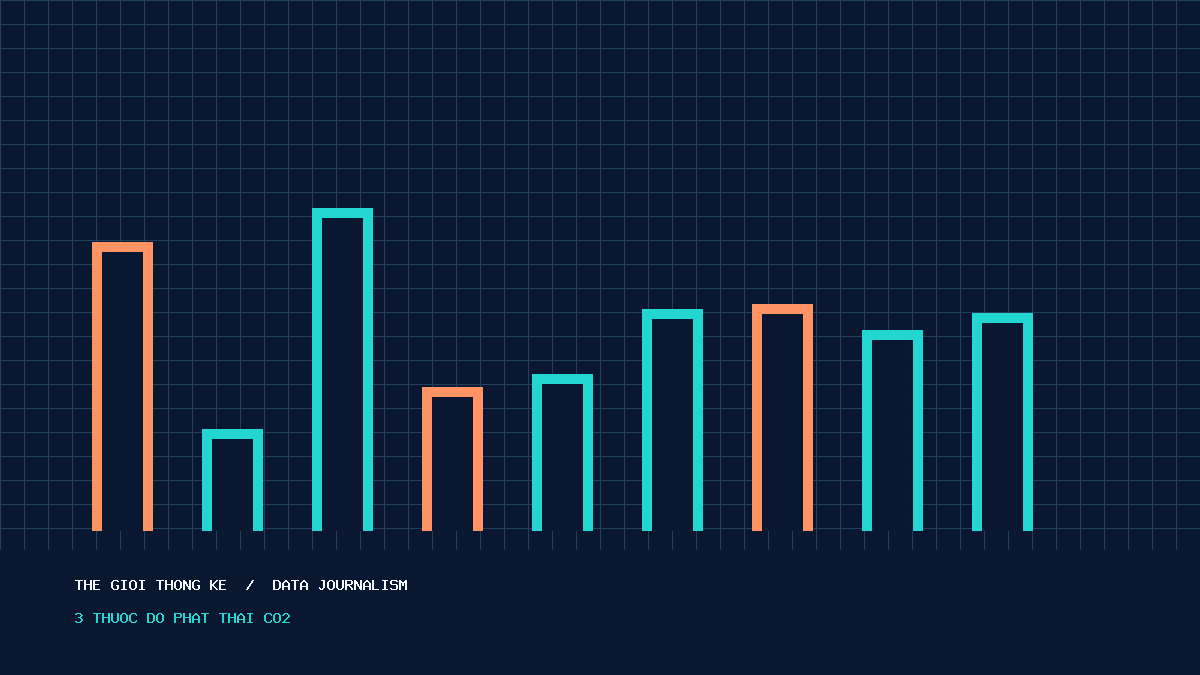Select the shortest teal bar
The width and height of the screenshot is (1200, 675).
(232, 480)
